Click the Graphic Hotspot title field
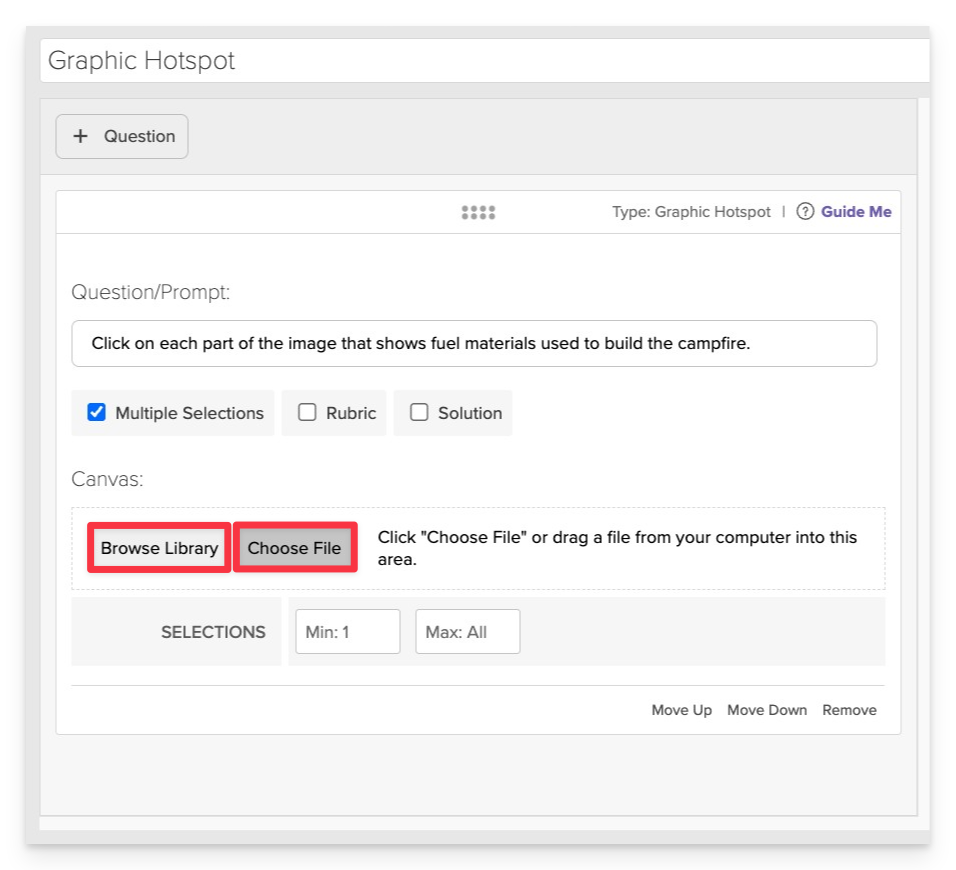 [485, 60]
